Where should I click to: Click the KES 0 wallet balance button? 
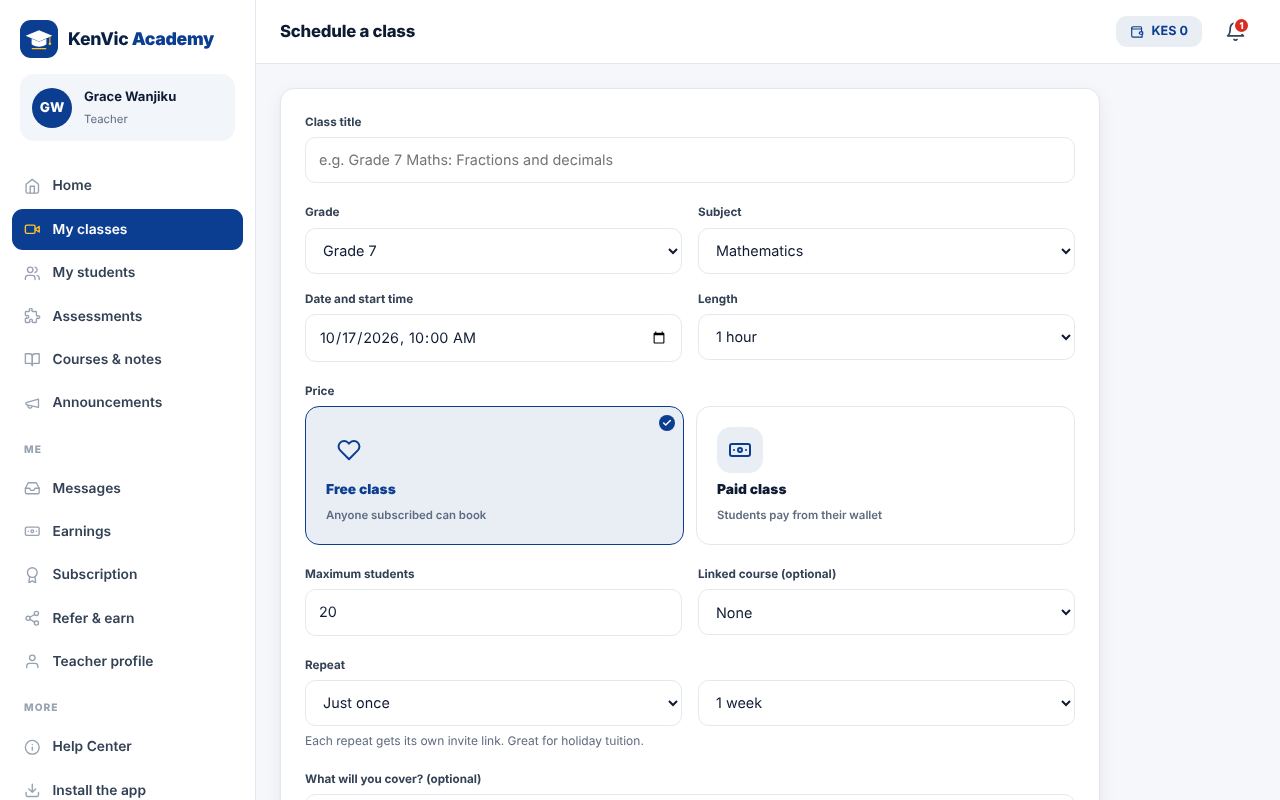1159,31
